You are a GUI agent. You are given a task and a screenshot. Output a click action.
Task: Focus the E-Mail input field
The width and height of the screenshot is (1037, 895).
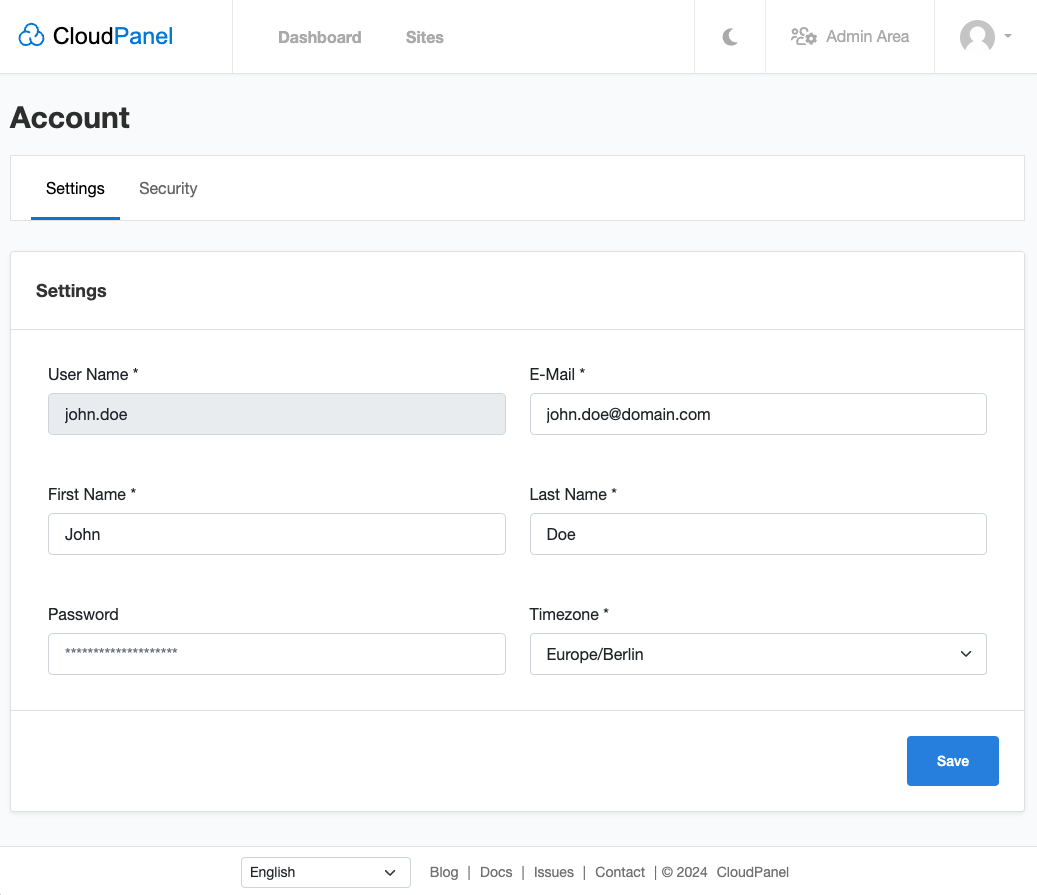[x=757, y=414]
